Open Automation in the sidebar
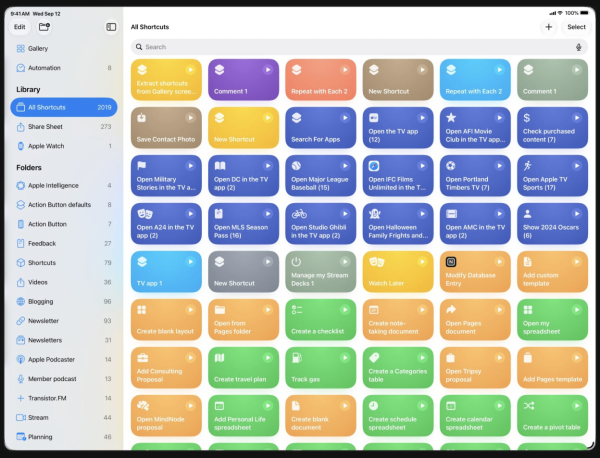The image size is (600, 458). click(64, 68)
